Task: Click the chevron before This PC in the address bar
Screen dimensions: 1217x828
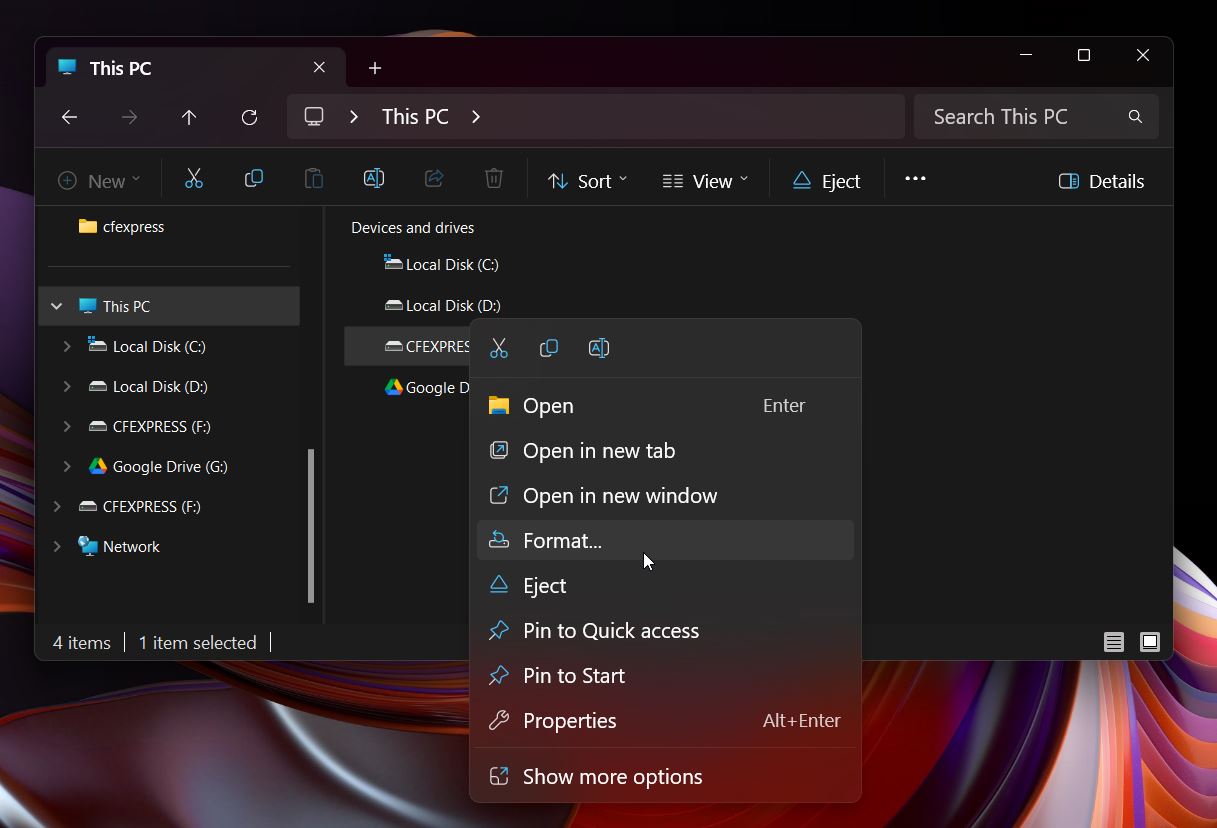Action: (x=354, y=117)
